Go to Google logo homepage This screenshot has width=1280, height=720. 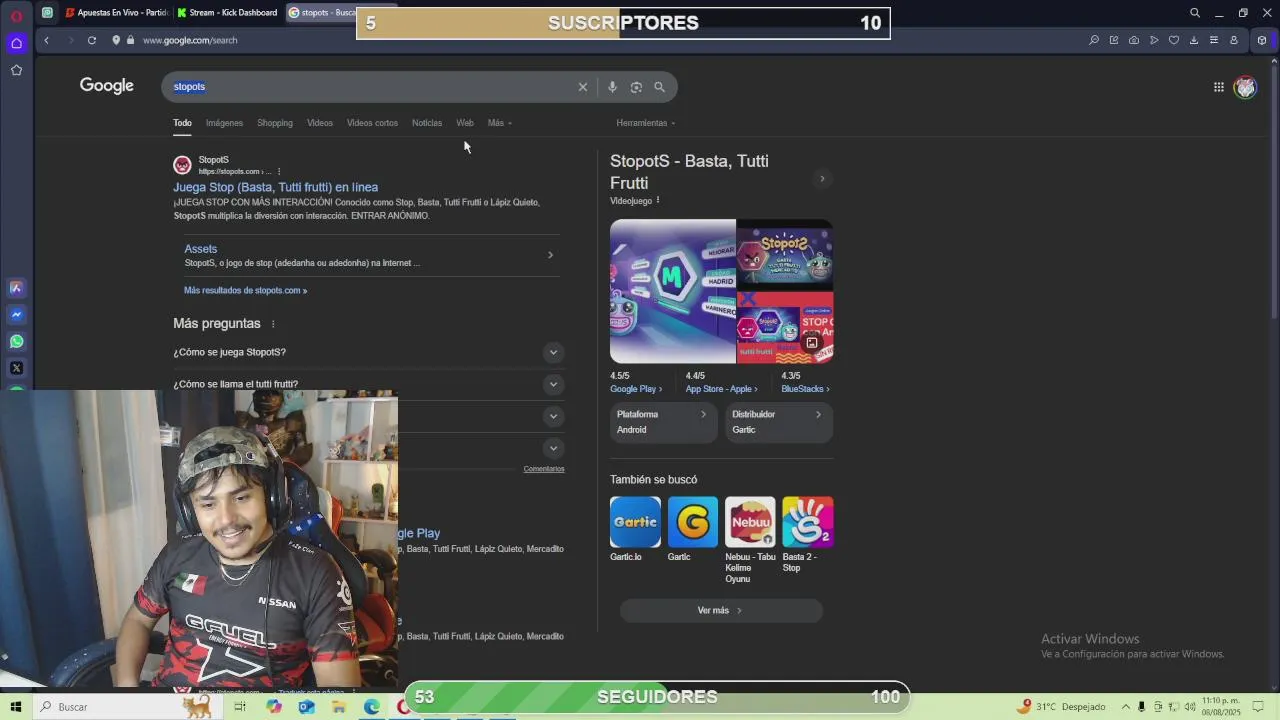pyautogui.click(x=107, y=86)
